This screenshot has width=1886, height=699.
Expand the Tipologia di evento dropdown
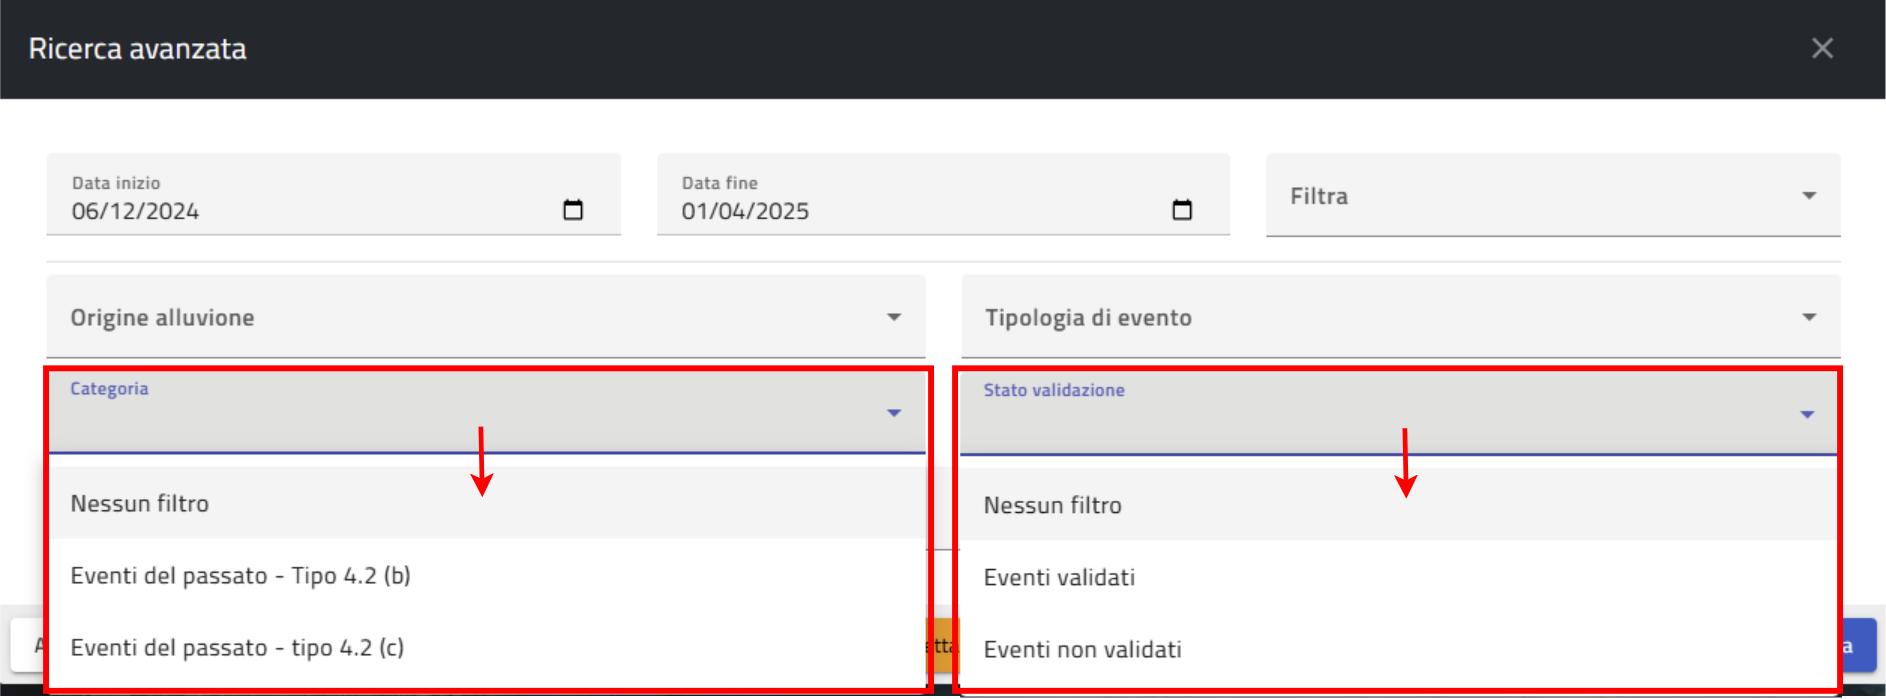[1808, 317]
